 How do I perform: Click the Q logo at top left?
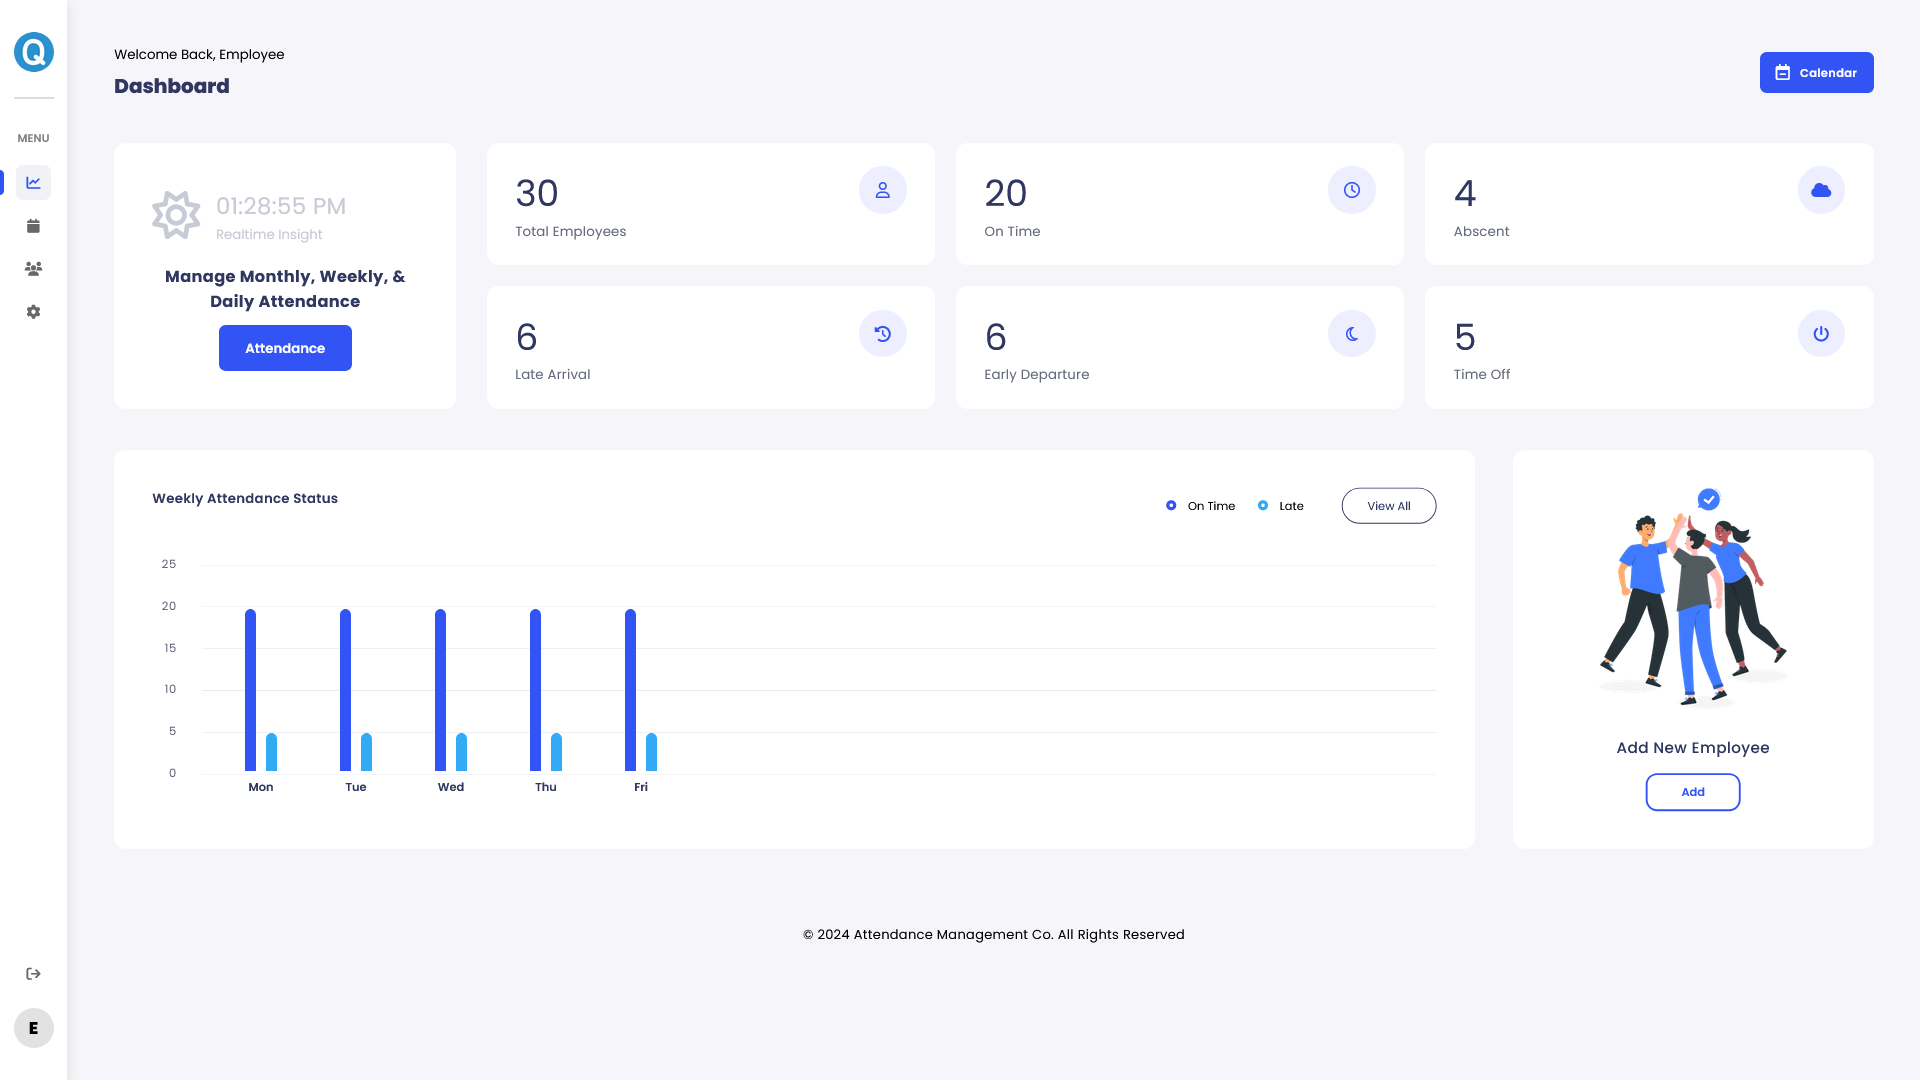34,52
